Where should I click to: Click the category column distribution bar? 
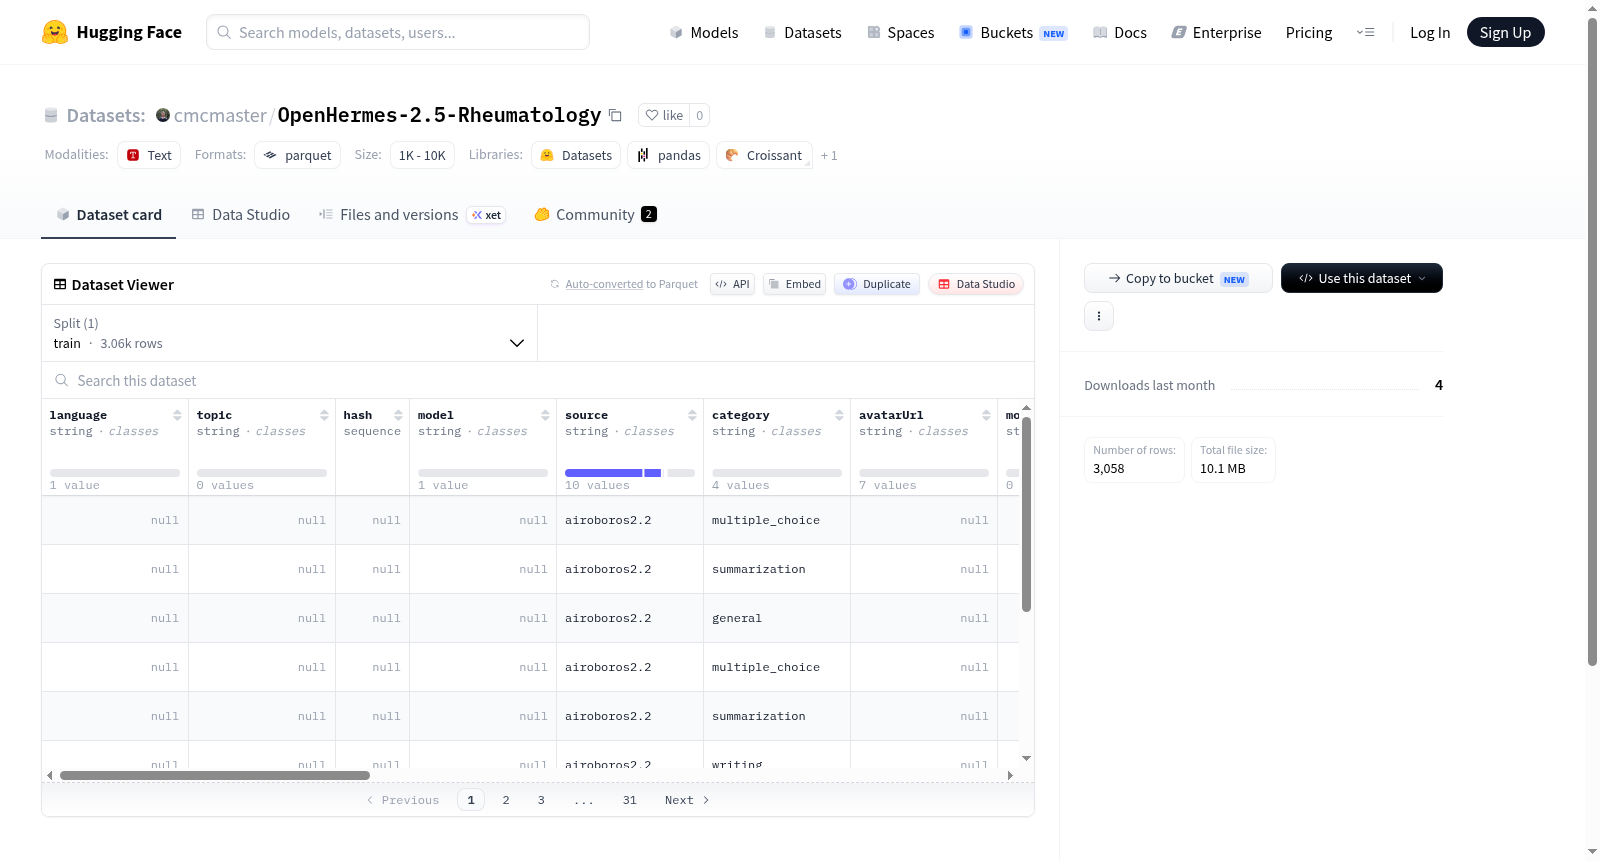click(x=777, y=473)
